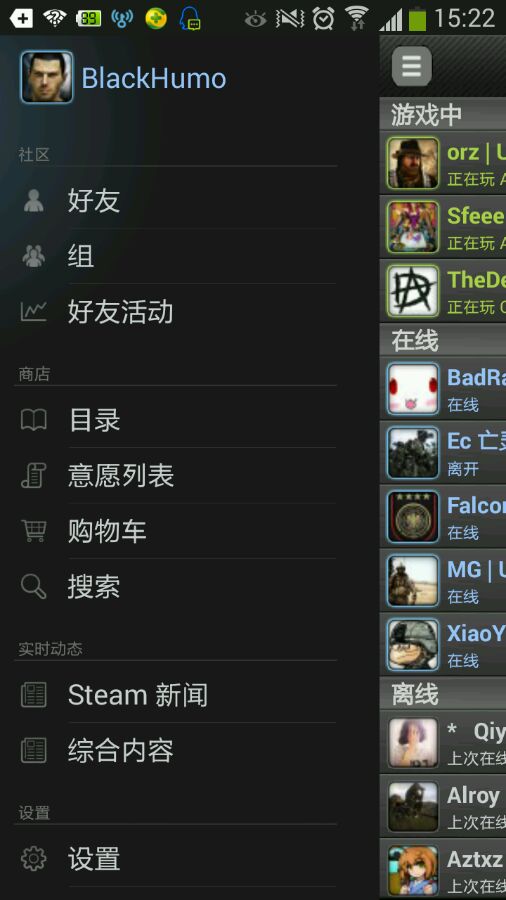Tap BlackHumo profile avatar

[x=47, y=77]
